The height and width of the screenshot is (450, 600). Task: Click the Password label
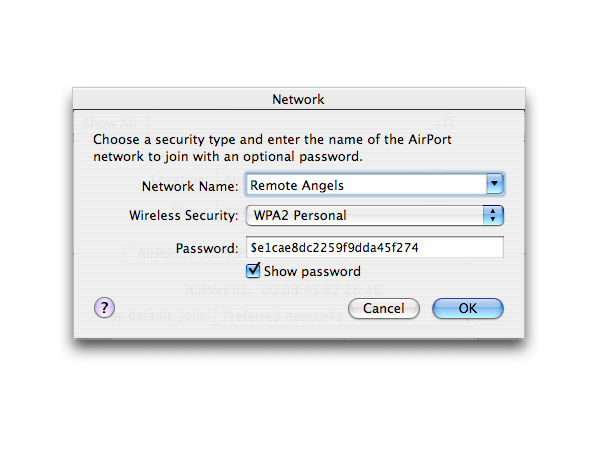[207, 248]
